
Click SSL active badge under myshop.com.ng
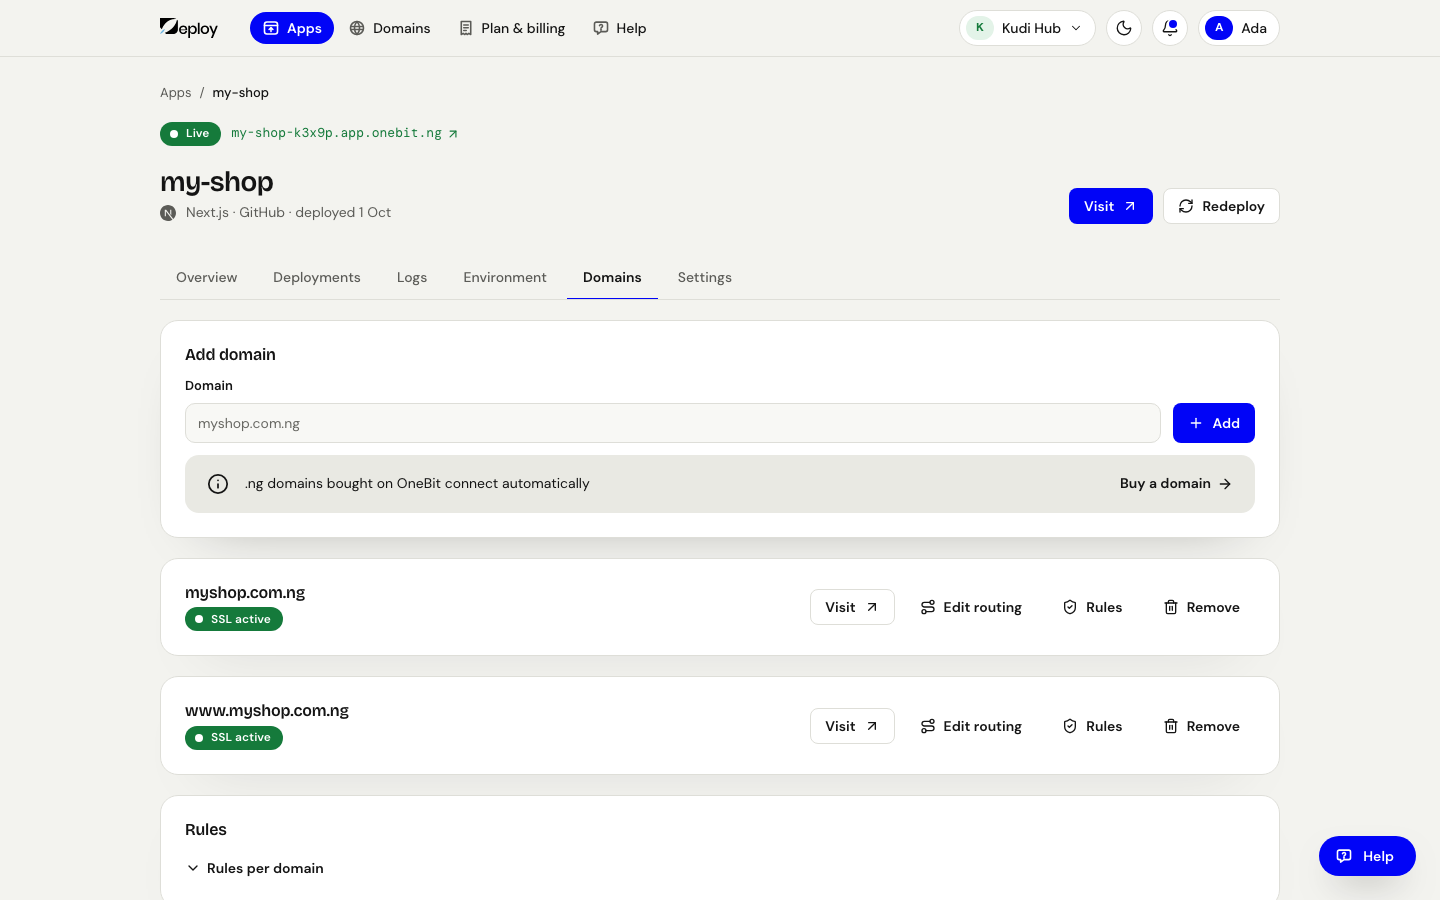click(x=234, y=619)
